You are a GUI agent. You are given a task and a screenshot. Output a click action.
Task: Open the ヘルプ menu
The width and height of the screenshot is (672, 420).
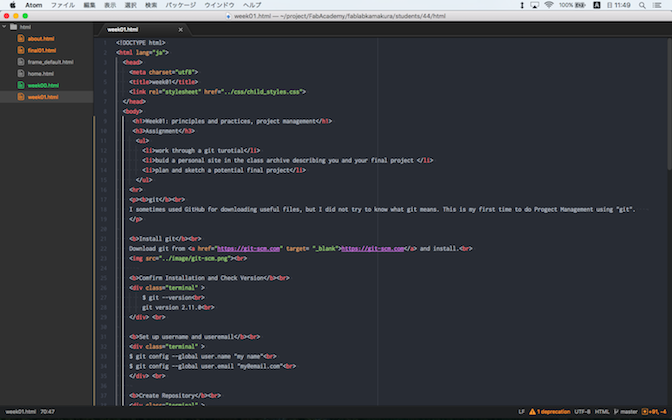(252, 5)
